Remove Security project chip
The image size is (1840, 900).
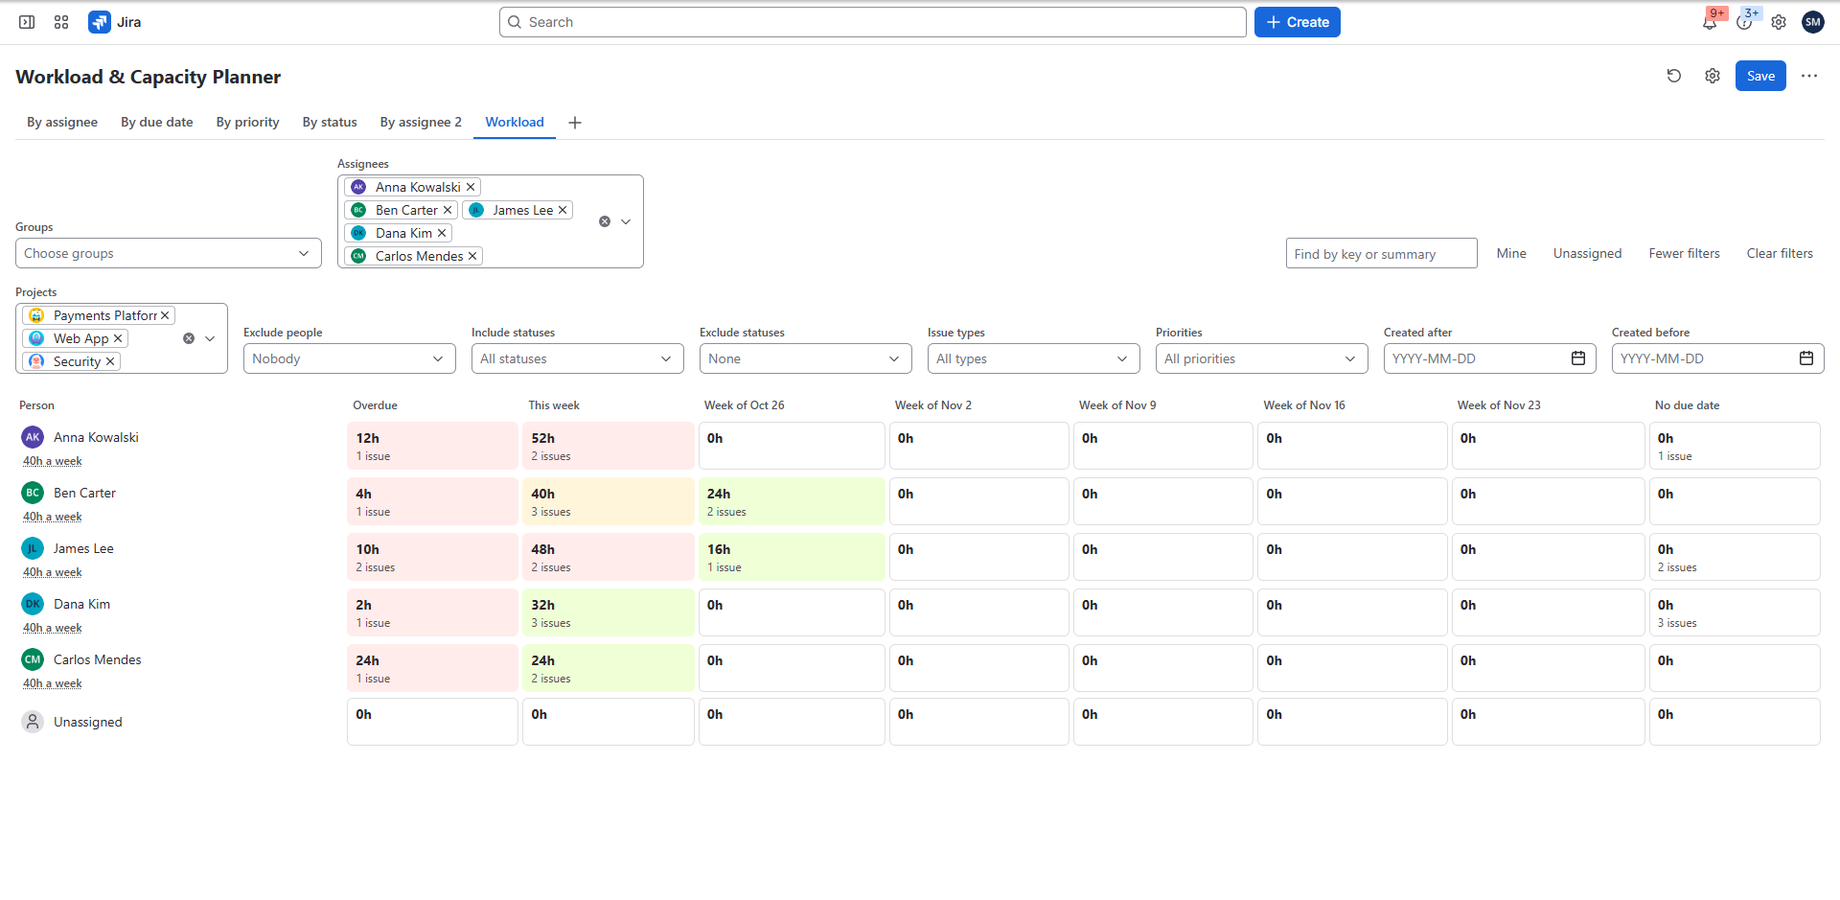point(110,361)
